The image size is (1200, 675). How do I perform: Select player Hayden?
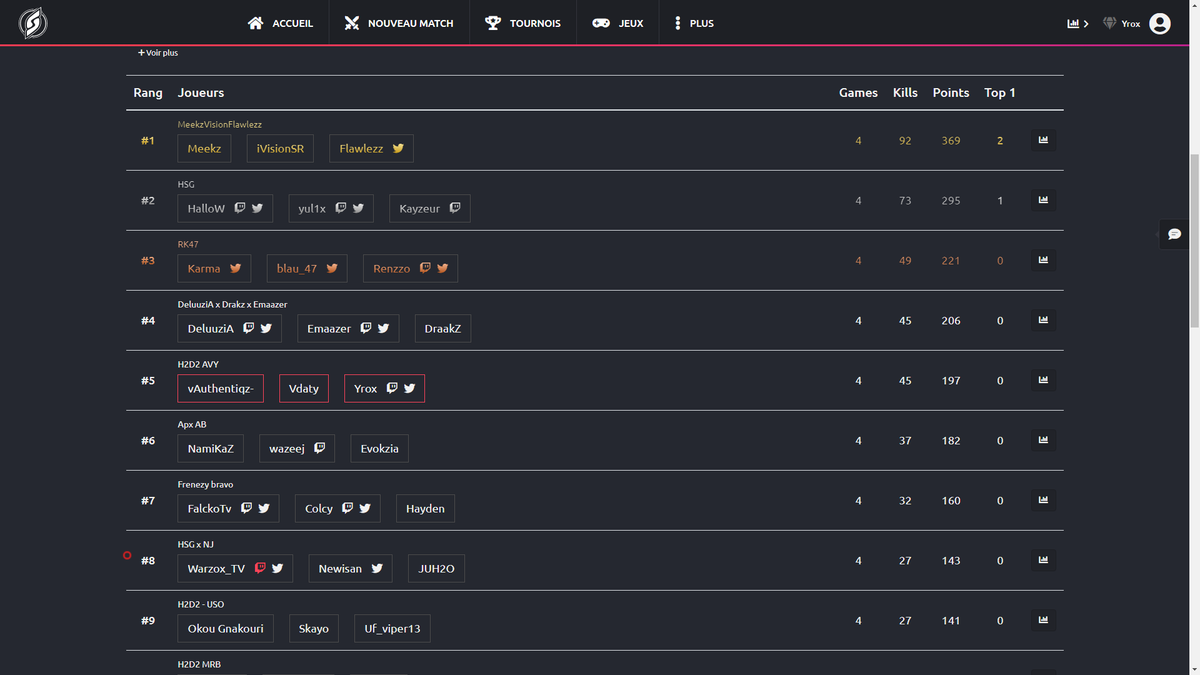tap(425, 508)
